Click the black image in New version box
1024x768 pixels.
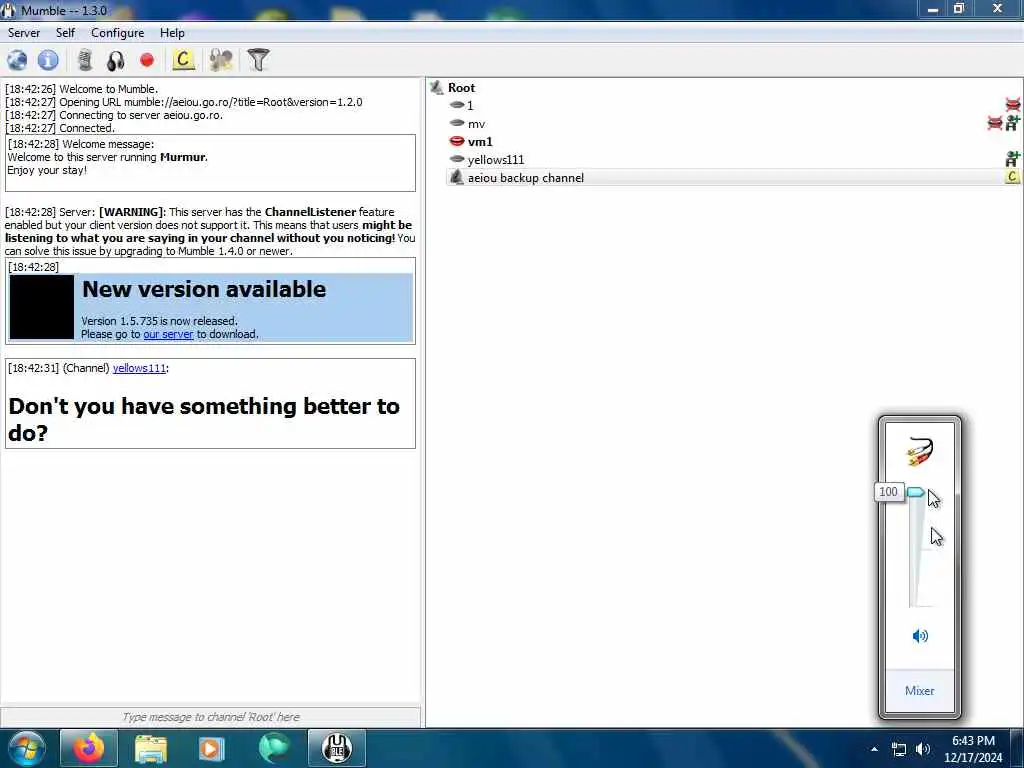(x=42, y=307)
